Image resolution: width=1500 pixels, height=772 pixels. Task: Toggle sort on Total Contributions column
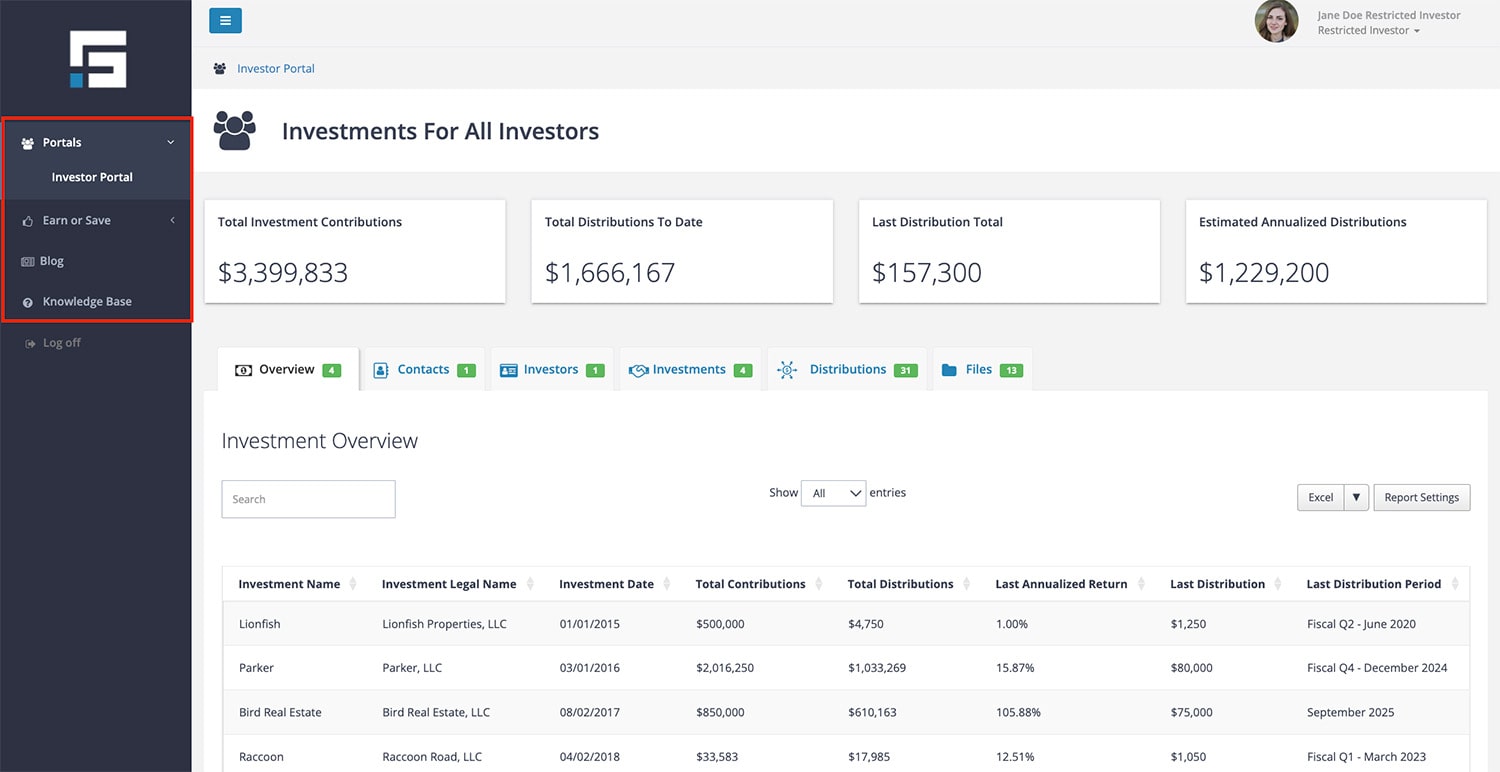[x=818, y=584]
